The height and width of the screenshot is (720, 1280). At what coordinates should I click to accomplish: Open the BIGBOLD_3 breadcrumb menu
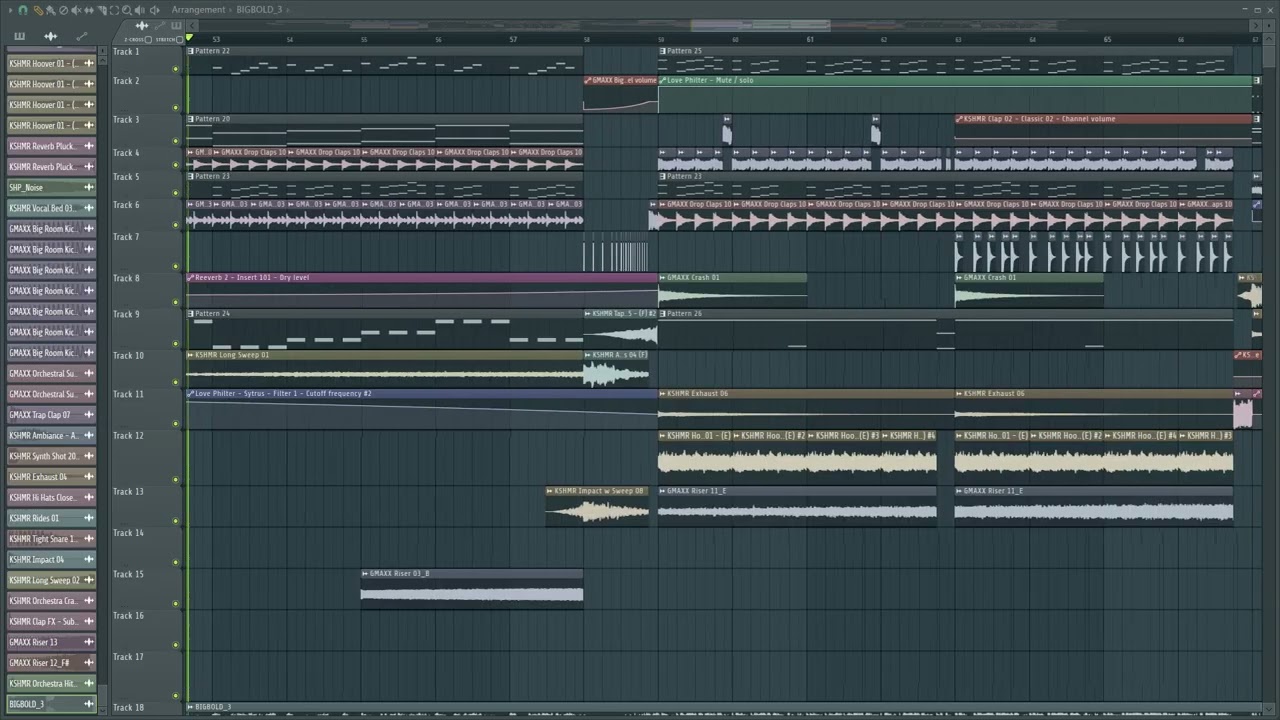259,10
